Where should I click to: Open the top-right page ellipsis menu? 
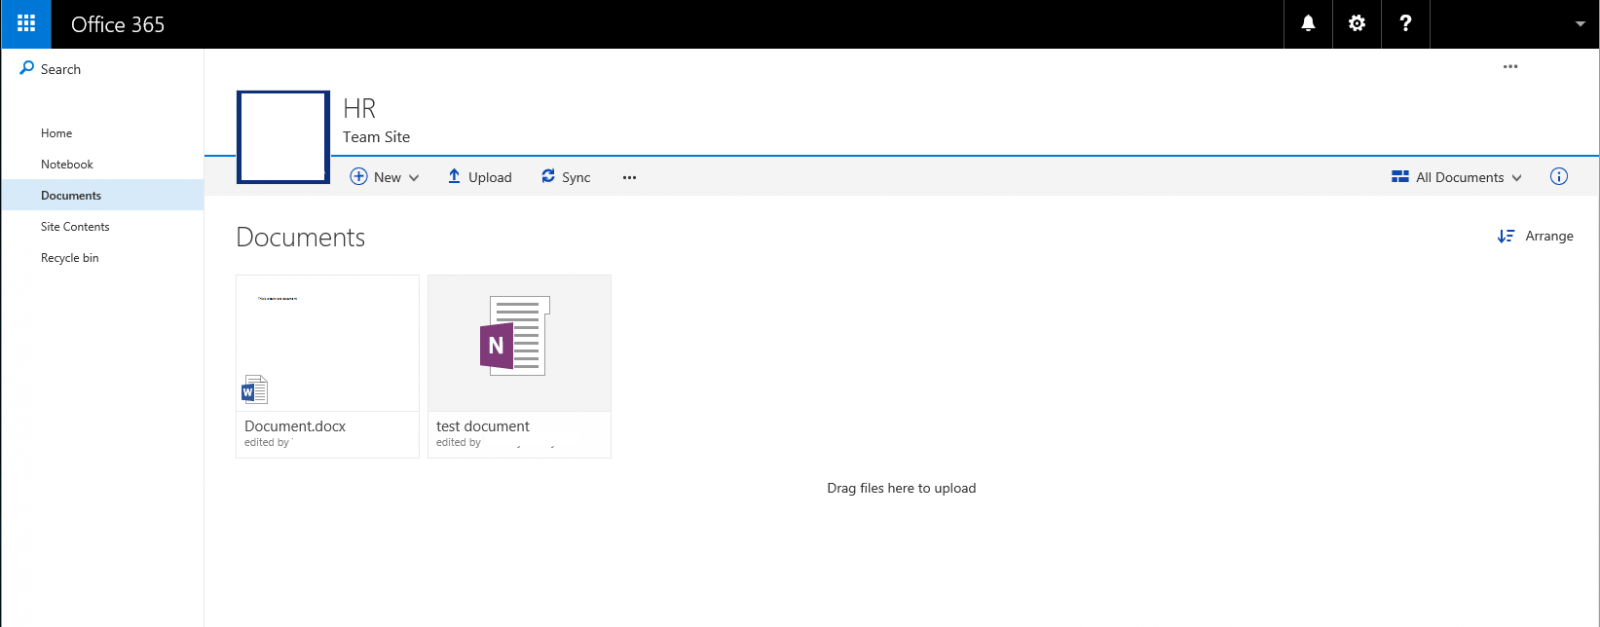point(1510,67)
